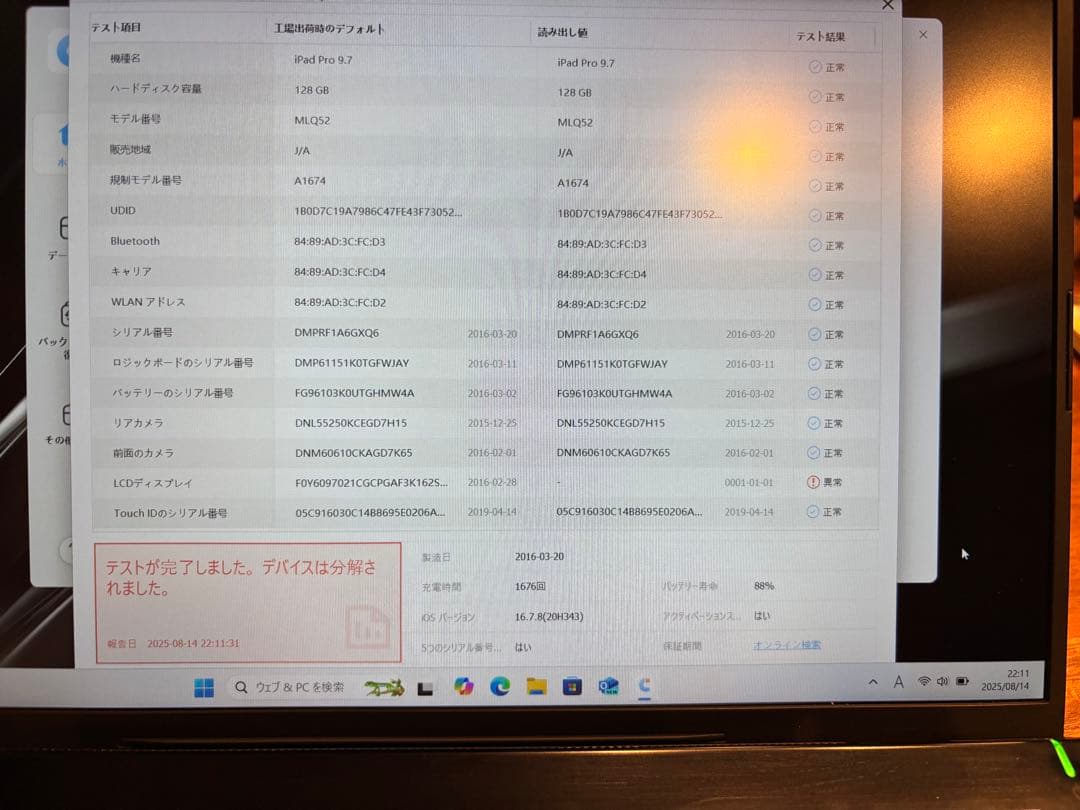Open Microsoft Edge from the taskbar
This screenshot has height=810, width=1080.
click(x=499, y=687)
